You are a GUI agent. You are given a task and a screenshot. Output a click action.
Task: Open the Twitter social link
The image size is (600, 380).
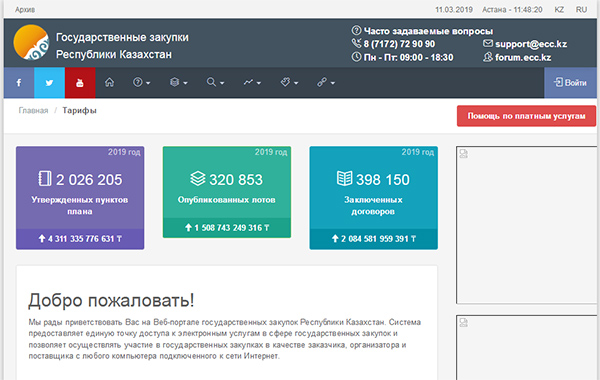(49, 83)
